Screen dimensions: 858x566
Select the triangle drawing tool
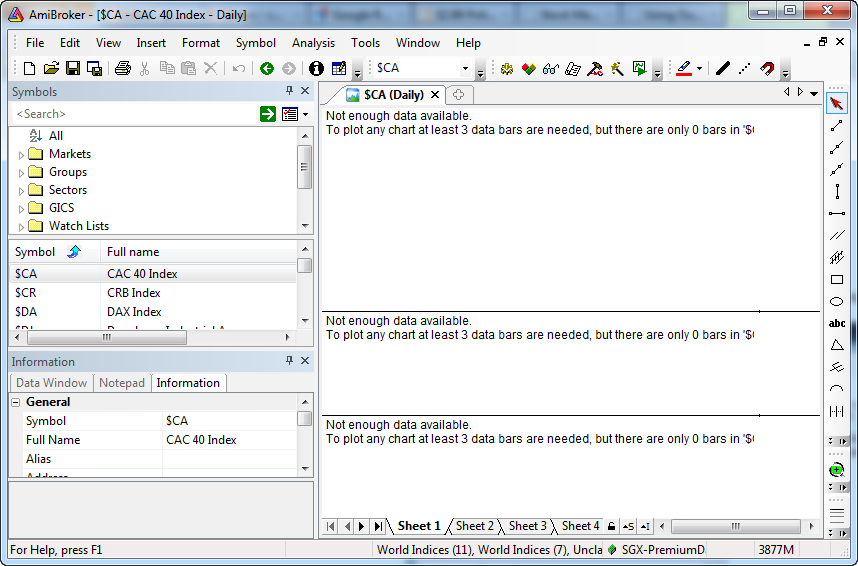(837, 345)
